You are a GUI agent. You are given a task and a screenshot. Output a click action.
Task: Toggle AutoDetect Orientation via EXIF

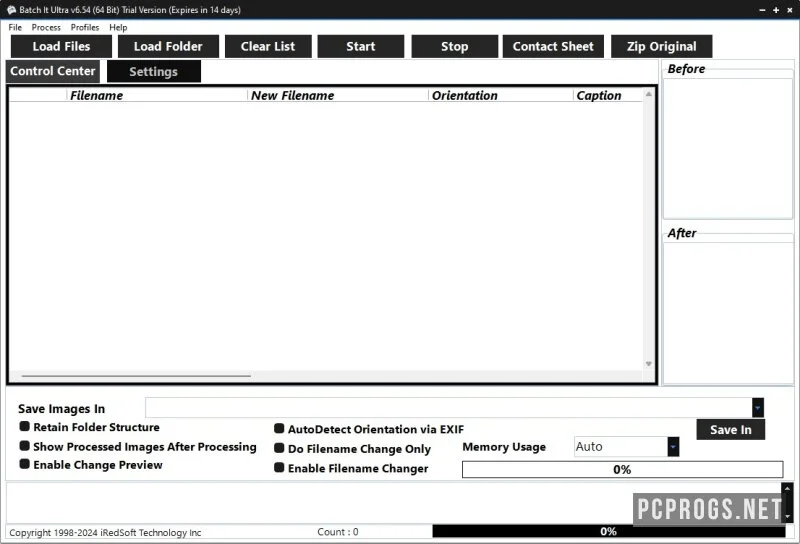click(x=279, y=428)
